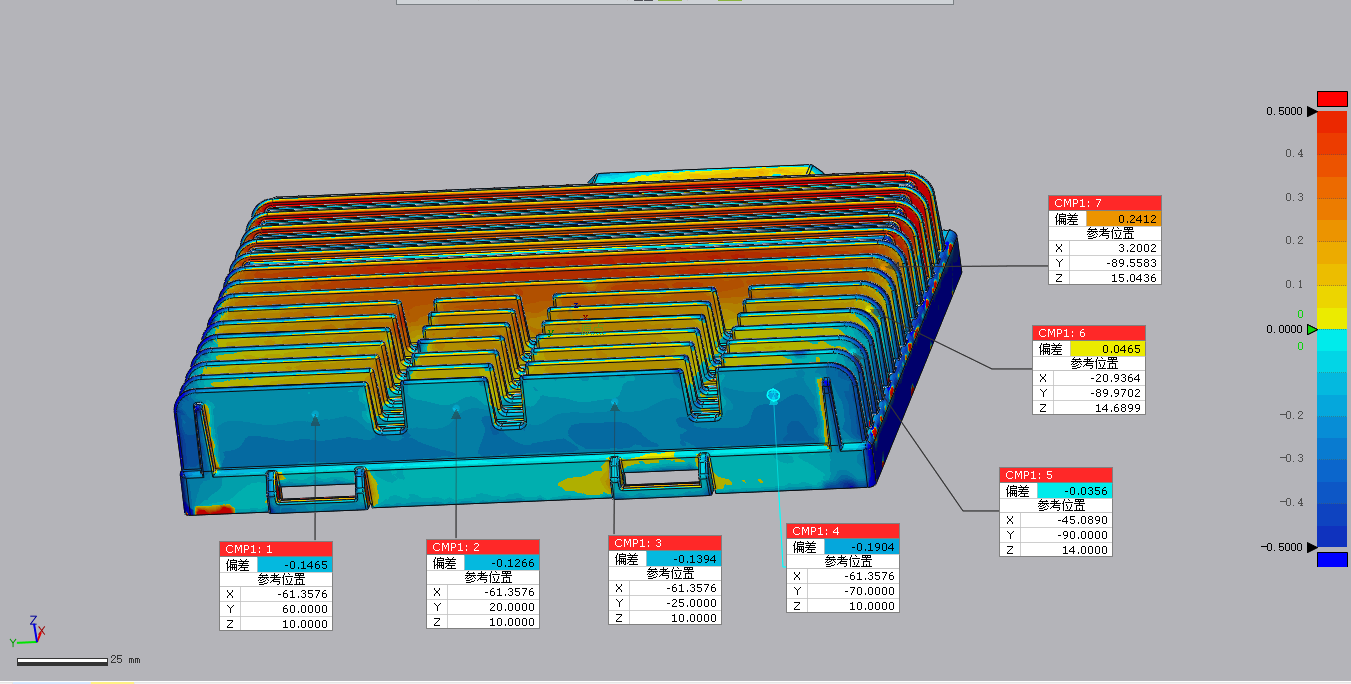The image size is (1351, 684).
Task: Select the CMP1: 2 annotation label
Action: tap(483, 547)
